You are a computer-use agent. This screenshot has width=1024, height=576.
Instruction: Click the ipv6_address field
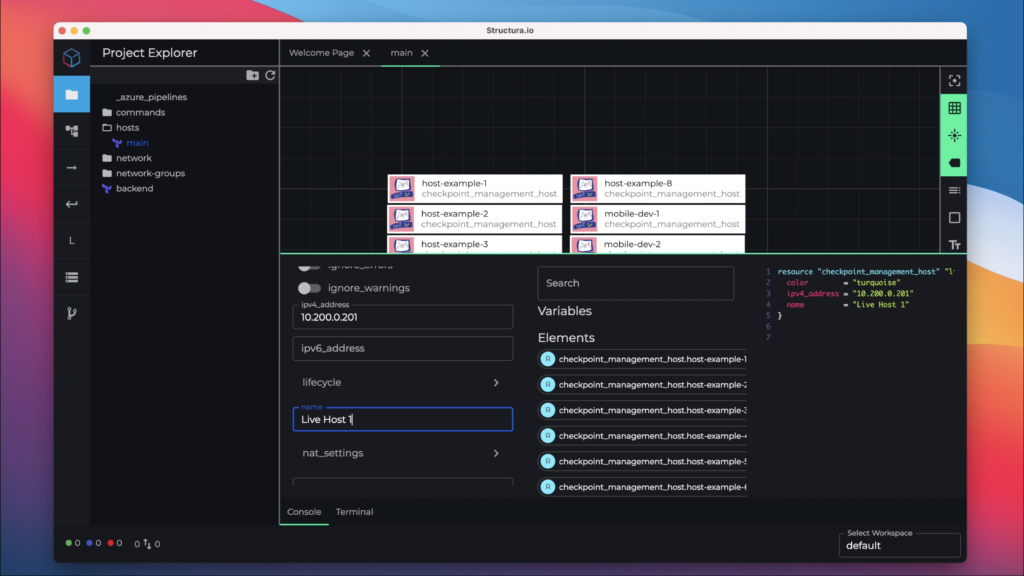pos(403,348)
